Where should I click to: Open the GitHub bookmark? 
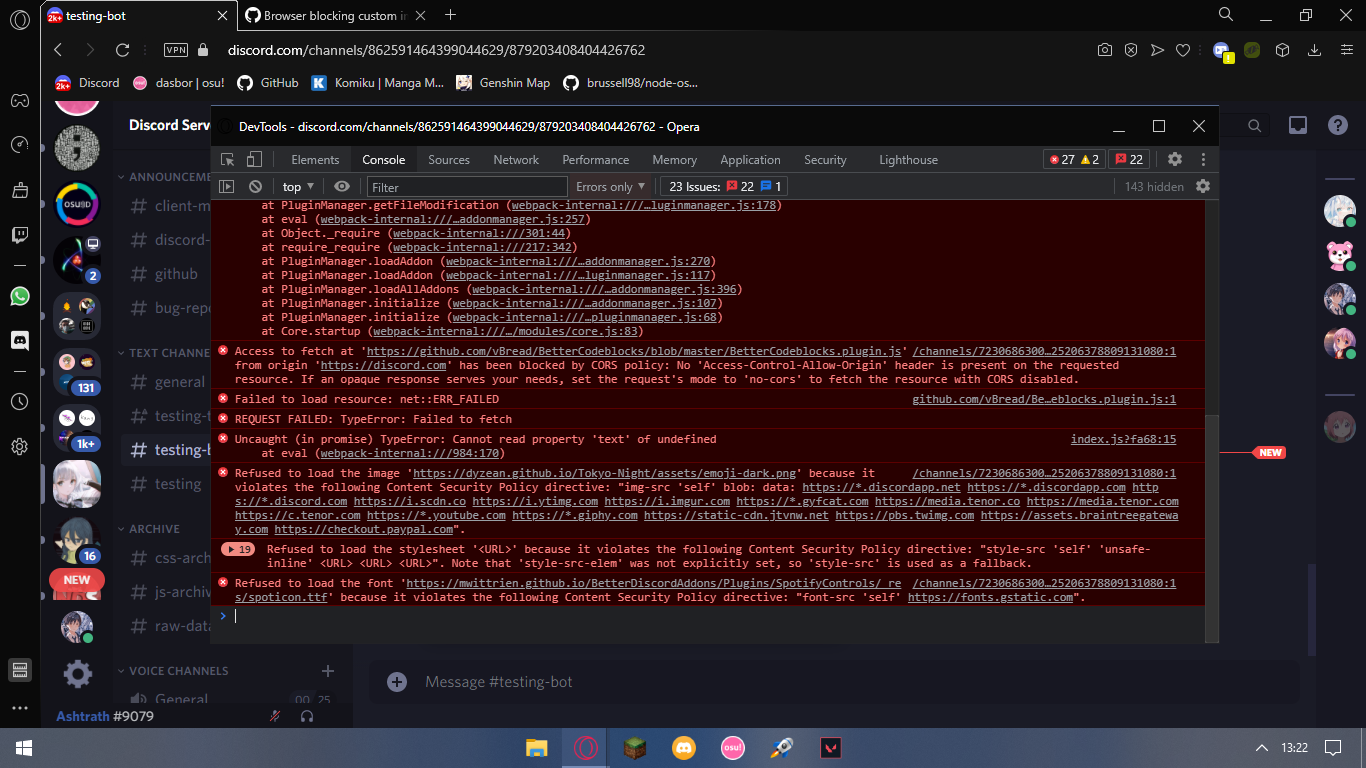click(x=268, y=83)
